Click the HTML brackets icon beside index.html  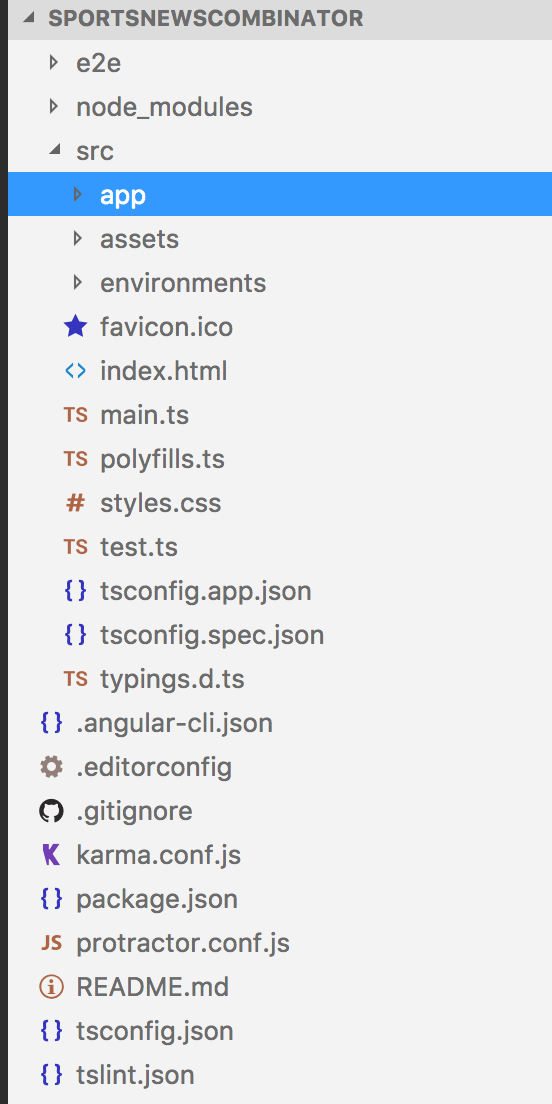pos(75,370)
